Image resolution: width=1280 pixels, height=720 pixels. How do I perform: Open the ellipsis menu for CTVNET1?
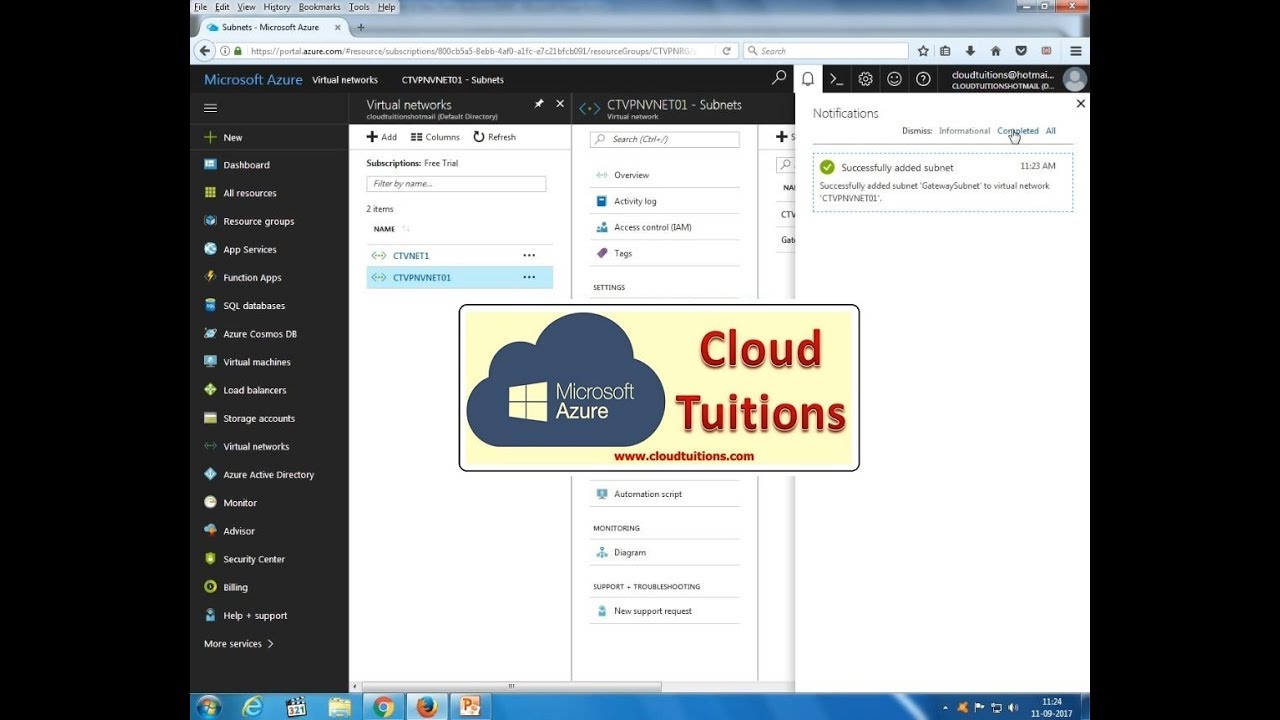(x=529, y=255)
